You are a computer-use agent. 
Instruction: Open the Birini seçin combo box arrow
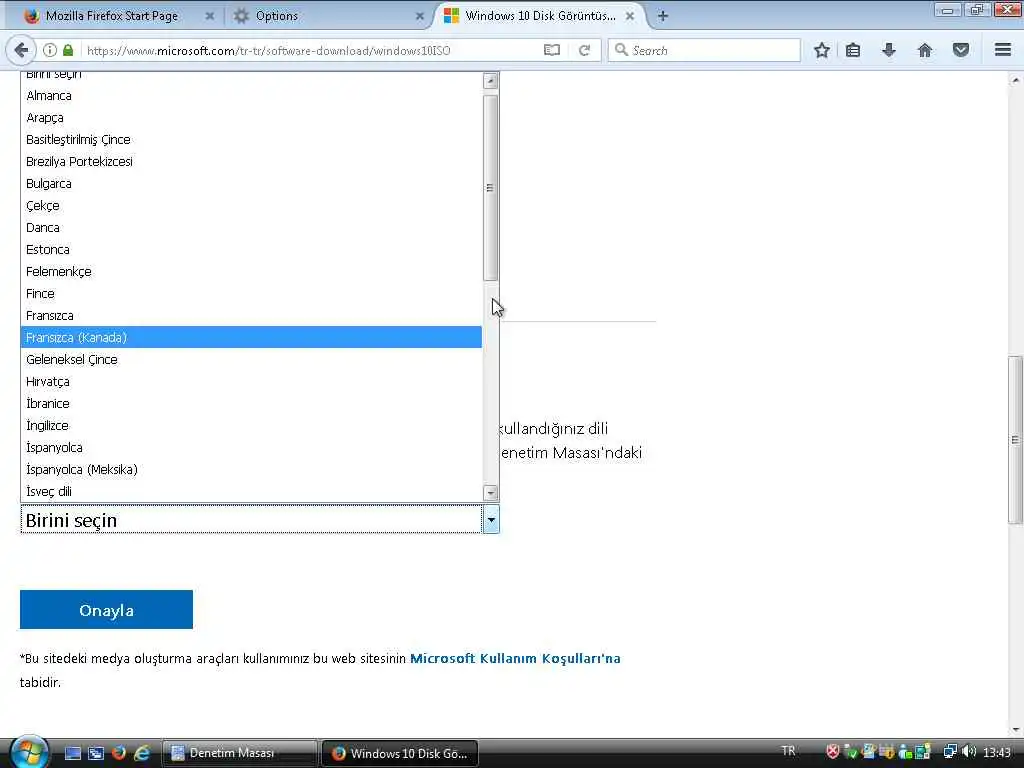[x=490, y=520]
